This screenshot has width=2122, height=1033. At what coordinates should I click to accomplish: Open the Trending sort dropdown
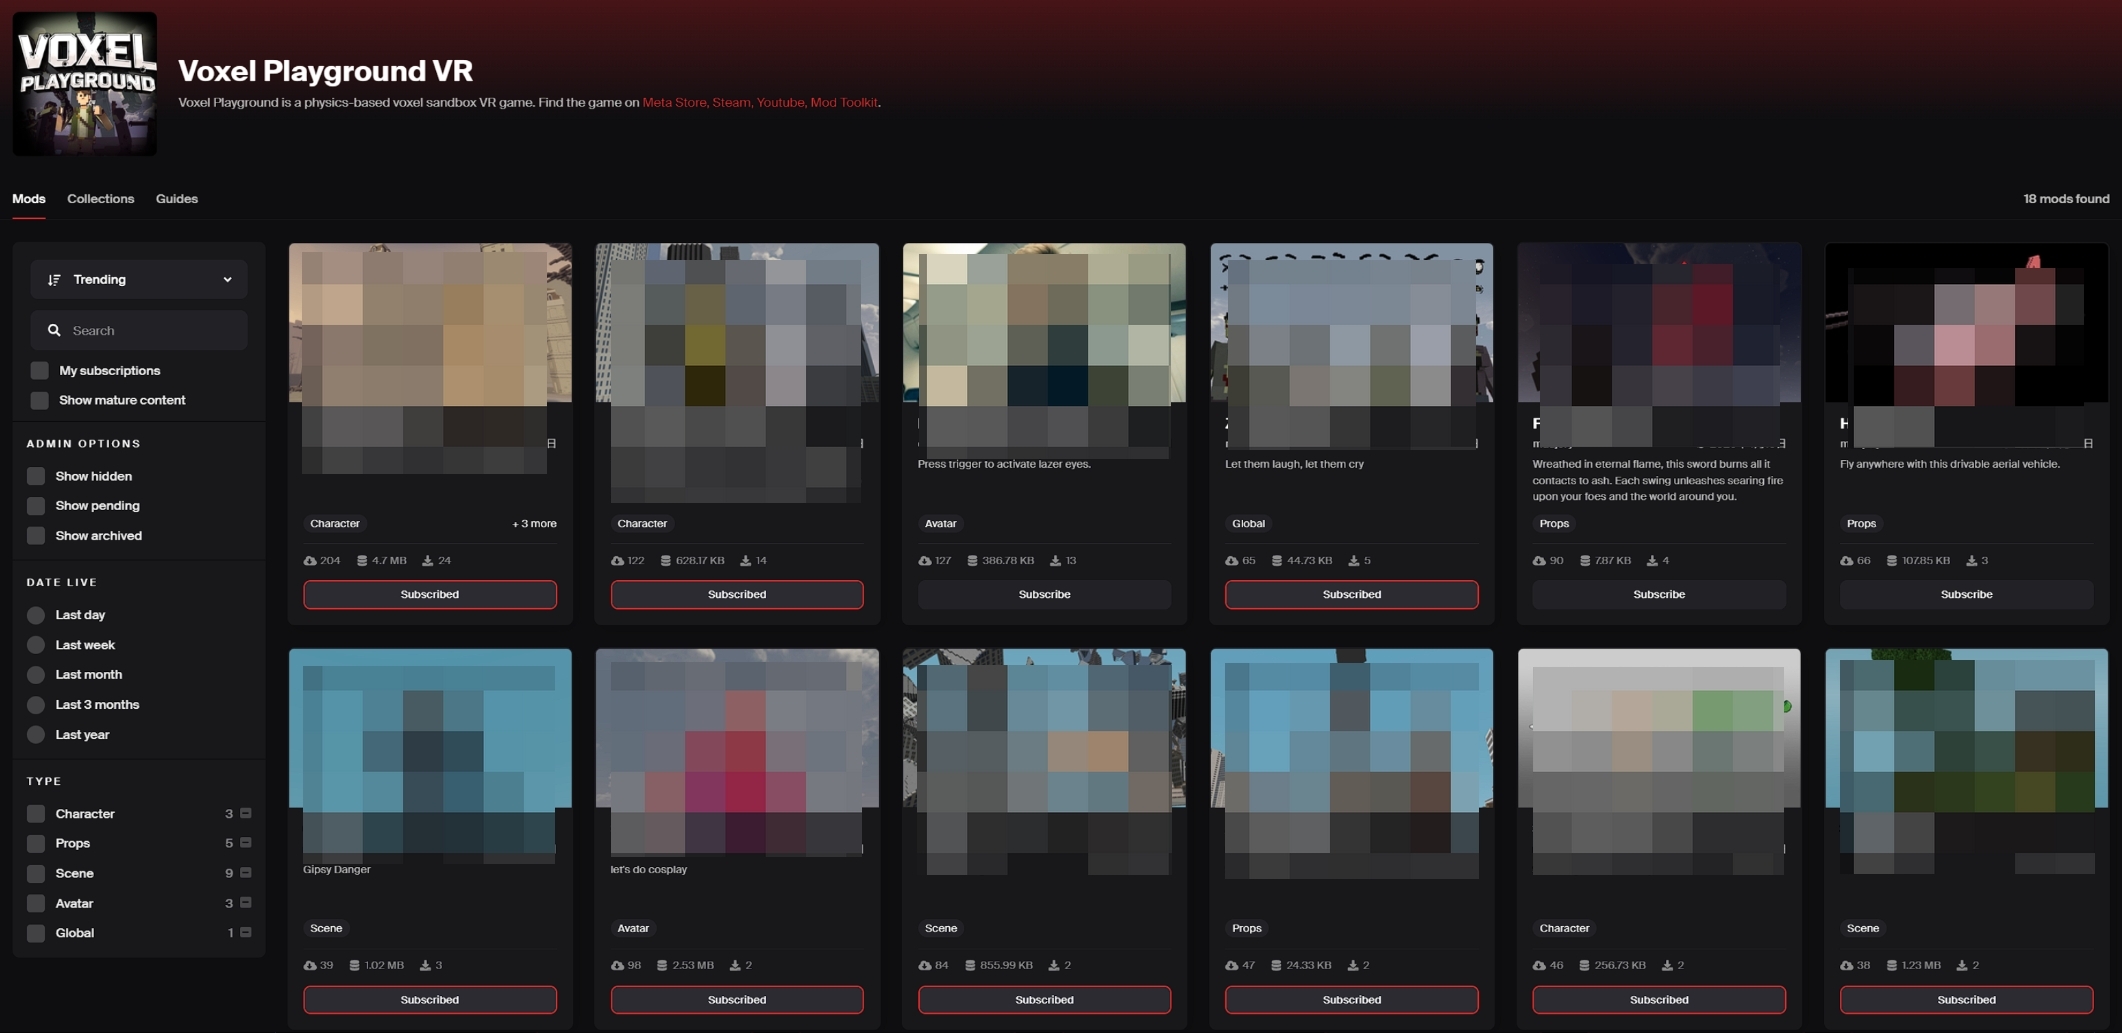click(139, 280)
